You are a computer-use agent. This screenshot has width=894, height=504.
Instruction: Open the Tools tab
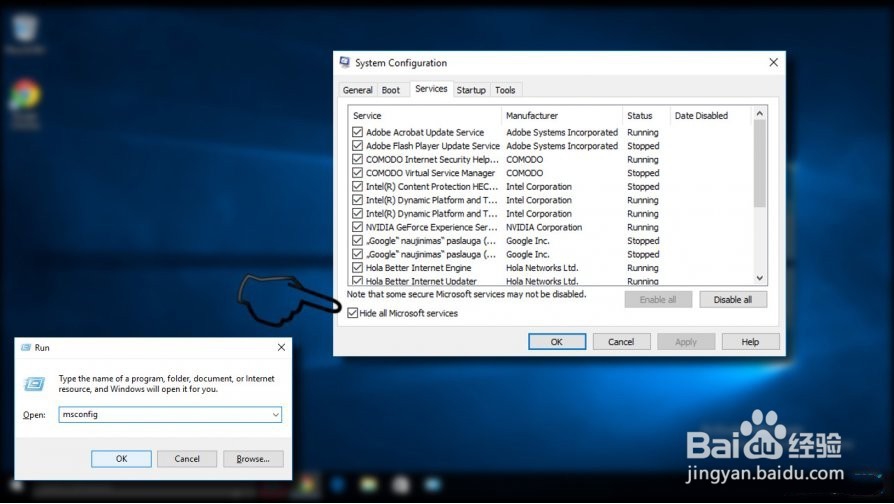pos(505,90)
